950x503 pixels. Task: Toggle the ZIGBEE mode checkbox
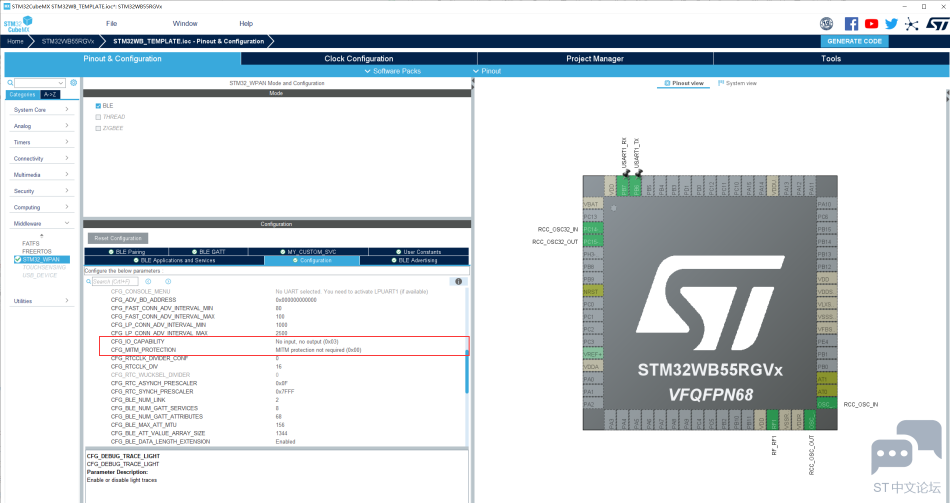pos(98,128)
